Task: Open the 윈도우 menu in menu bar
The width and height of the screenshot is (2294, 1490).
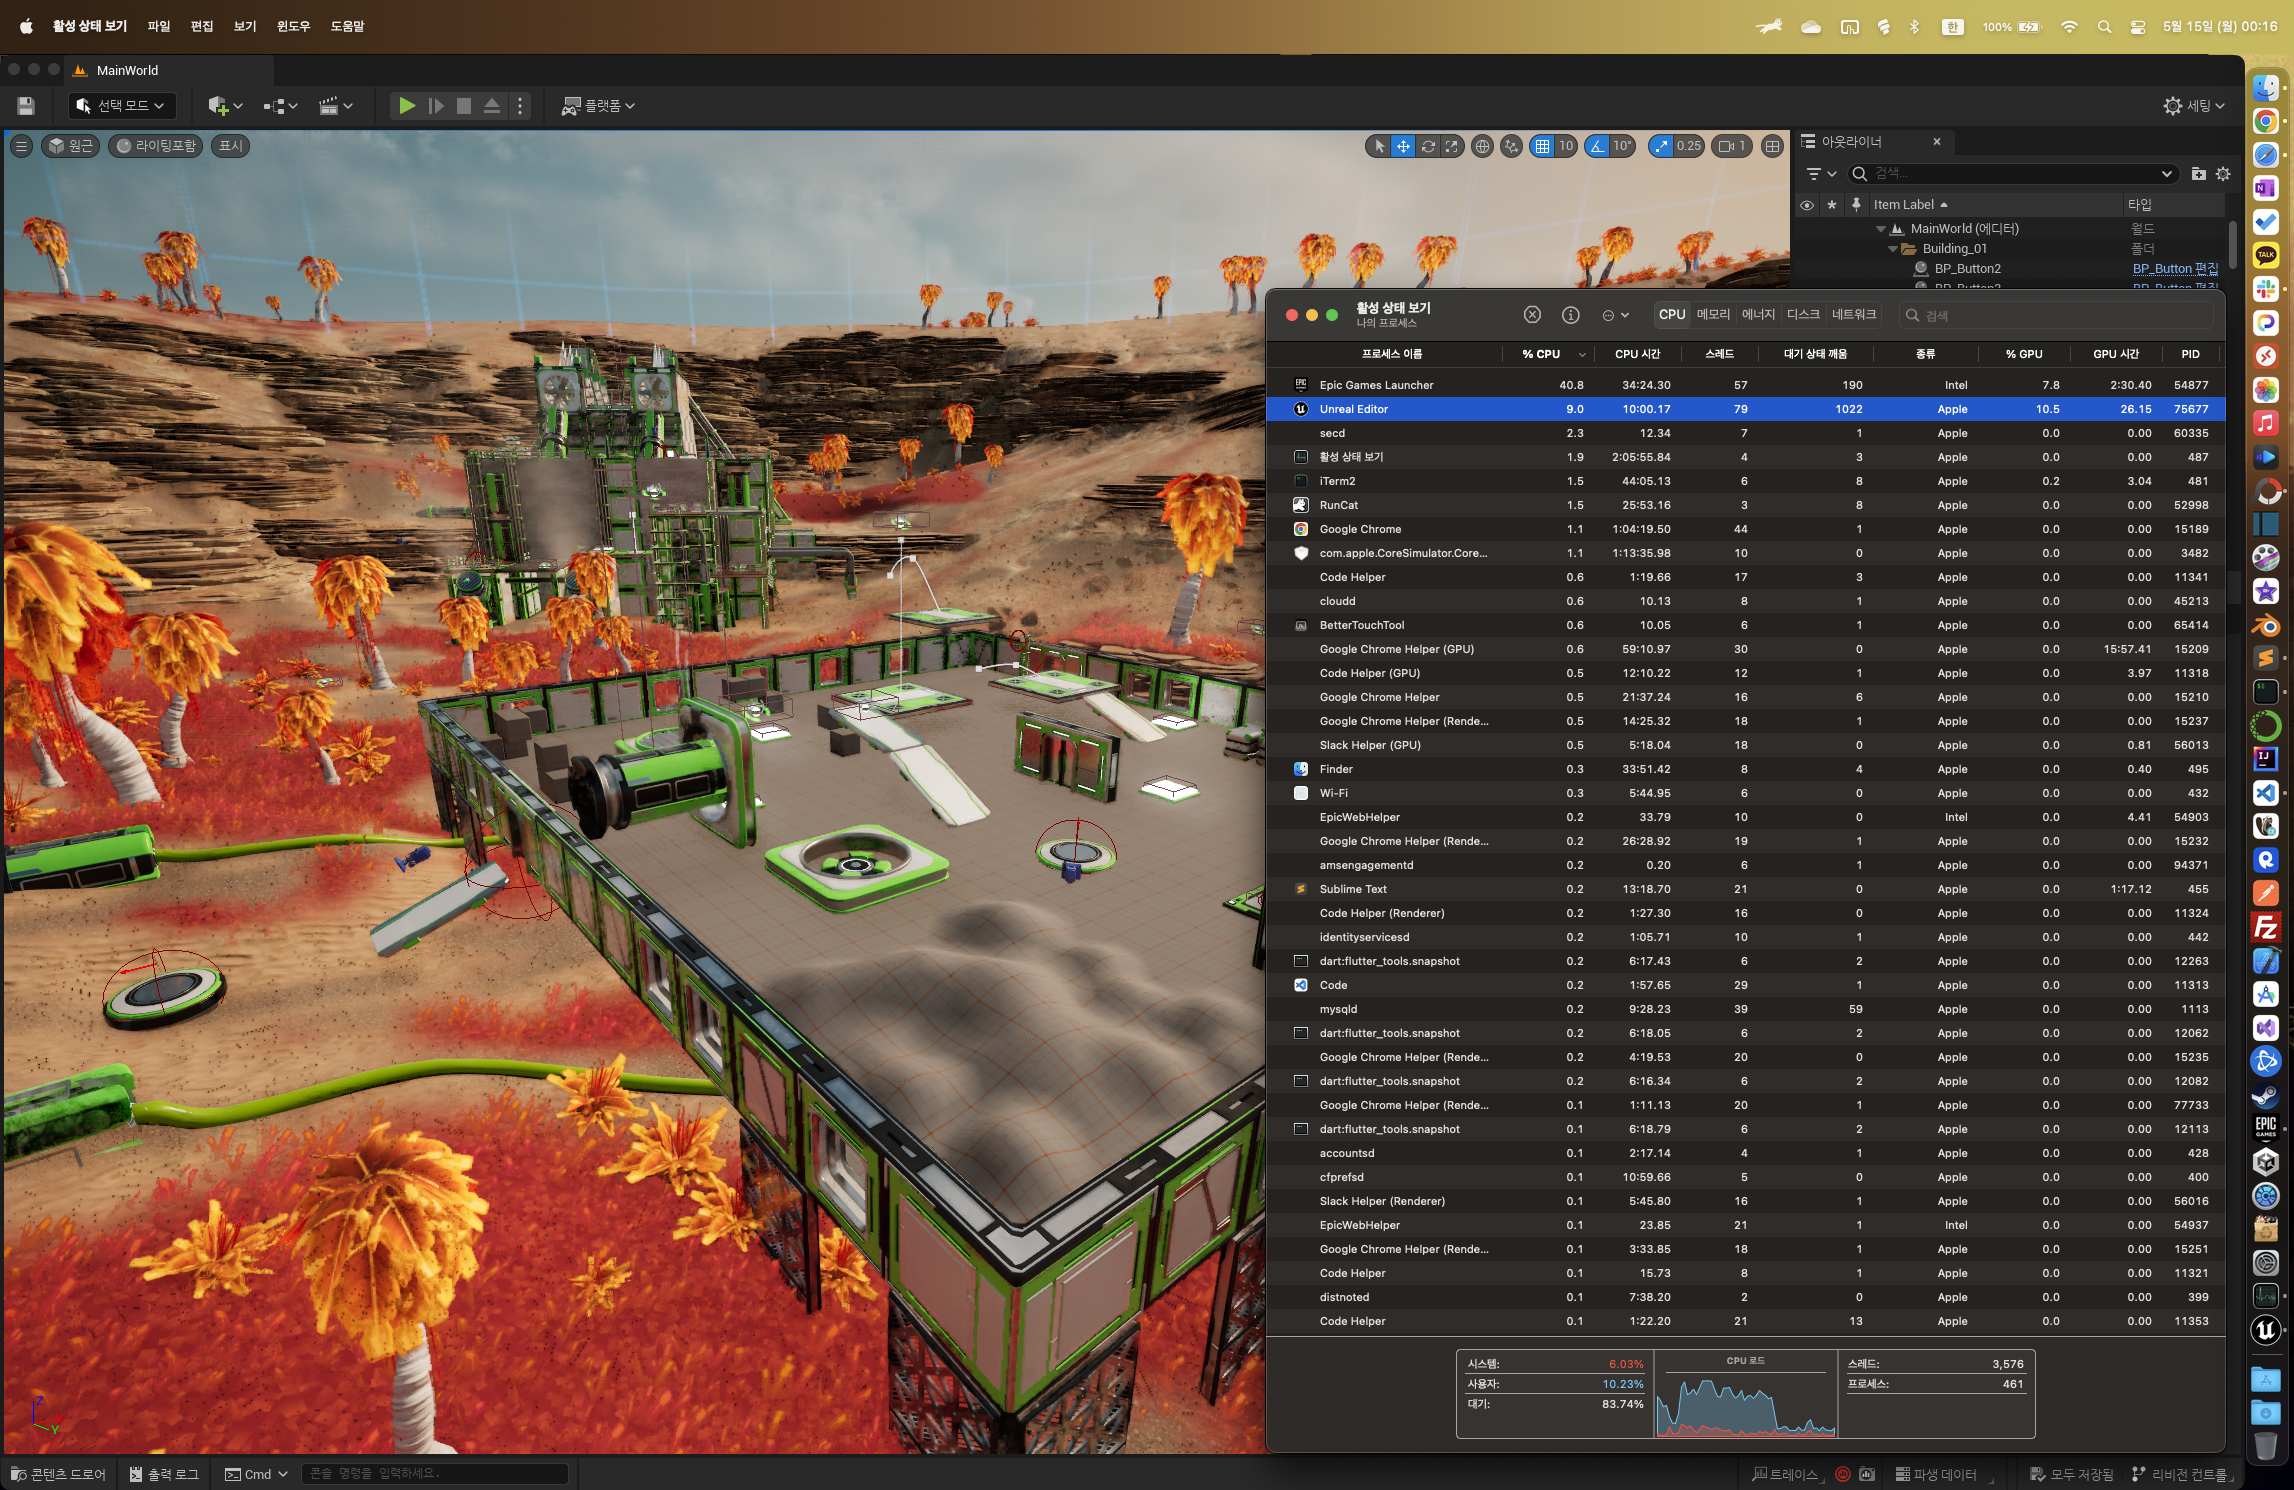Action: (293, 26)
